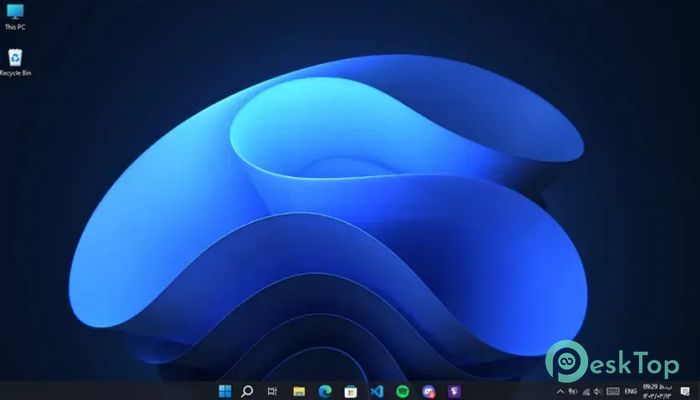
Task: Show hidden system tray icons
Action: coord(560,392)
